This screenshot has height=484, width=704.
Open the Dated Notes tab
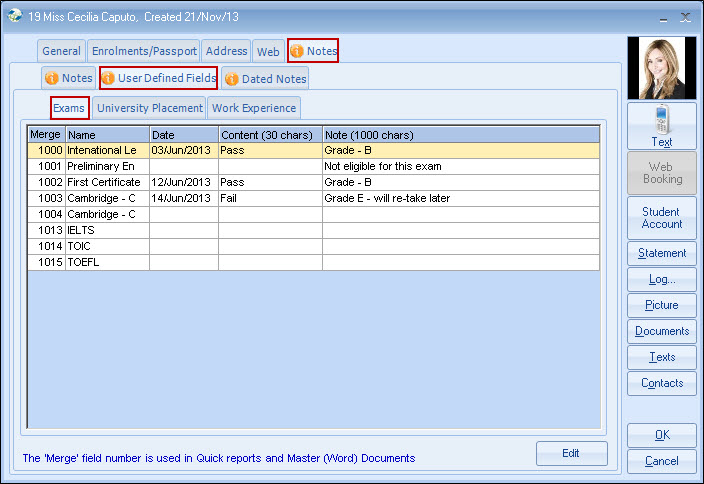pyautogui.click(x=265, y=78)
